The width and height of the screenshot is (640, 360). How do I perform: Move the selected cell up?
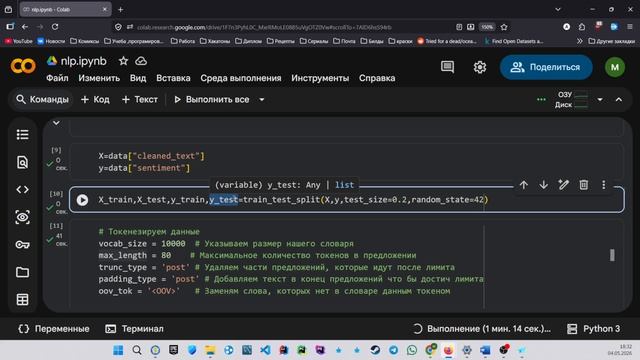pos(523,185)
